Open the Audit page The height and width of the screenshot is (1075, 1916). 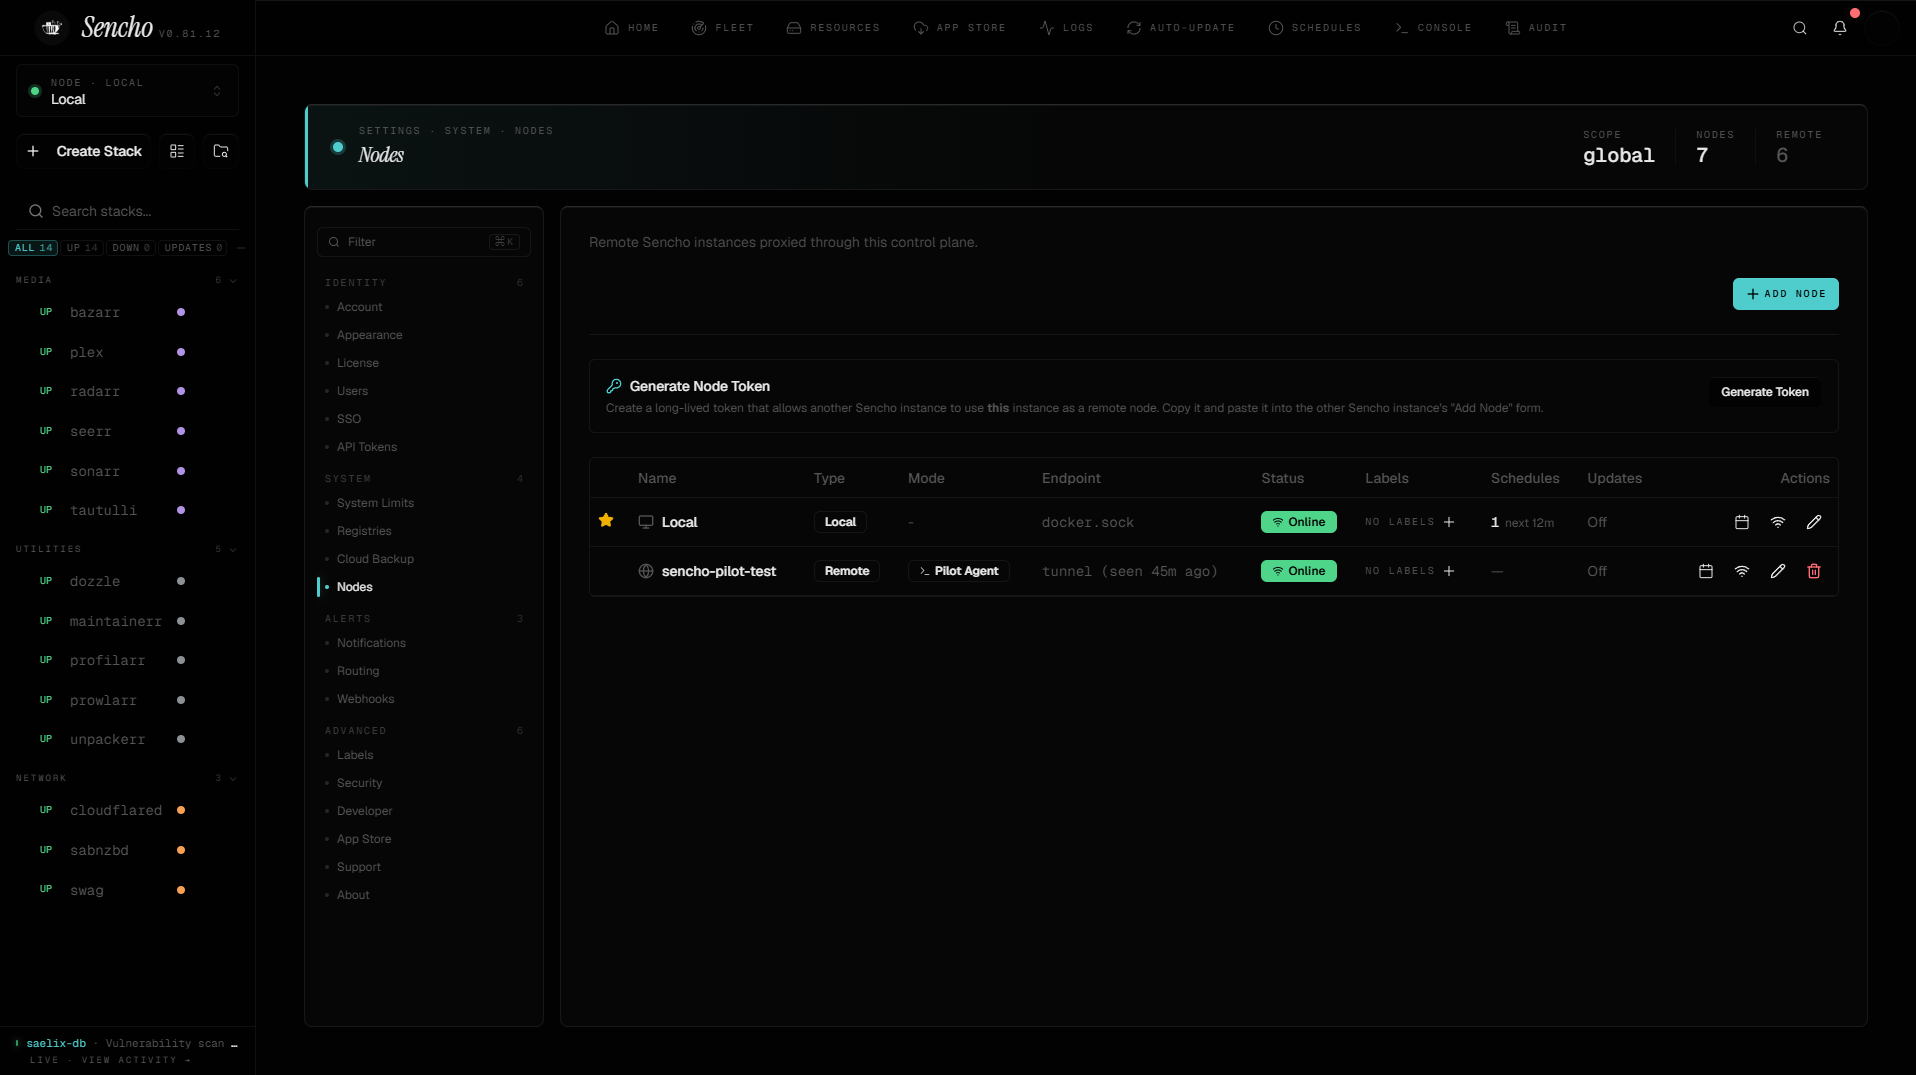point(1536,28)
